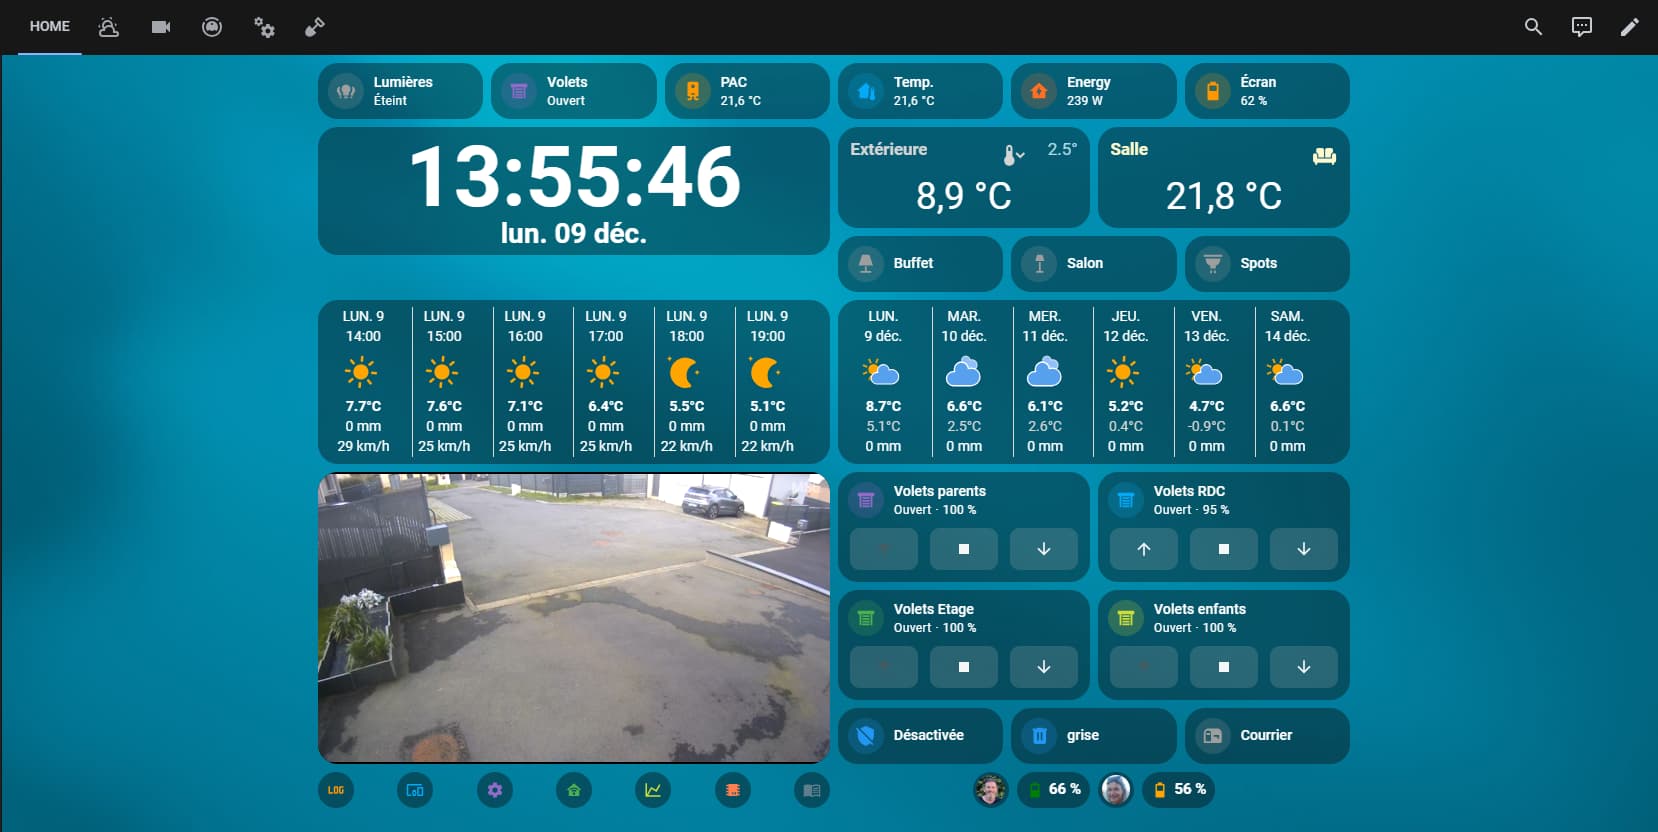Image resolution: width=1658 pixels, height=832 pixels.
Task: Open the Energy 239 W chip
Action: click(1094, 91)
